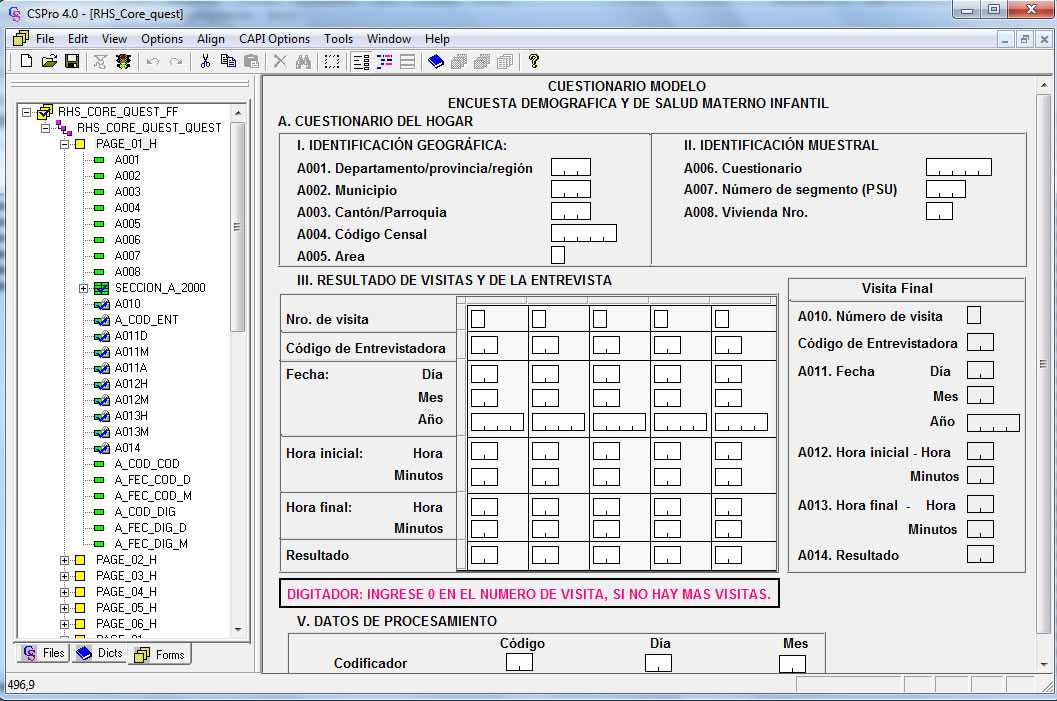The image size is (1057, 701).
Task: Open the CAPI Options menu
Action: pyautogui.click(x=274, y=39)
